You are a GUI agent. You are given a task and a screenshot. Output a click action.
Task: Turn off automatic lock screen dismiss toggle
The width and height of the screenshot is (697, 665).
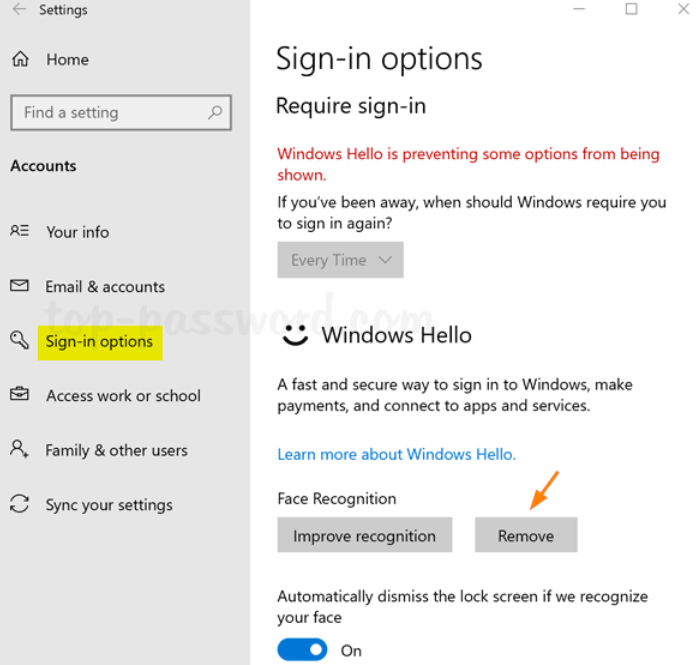pyautogui.click(x=302, y=650)
